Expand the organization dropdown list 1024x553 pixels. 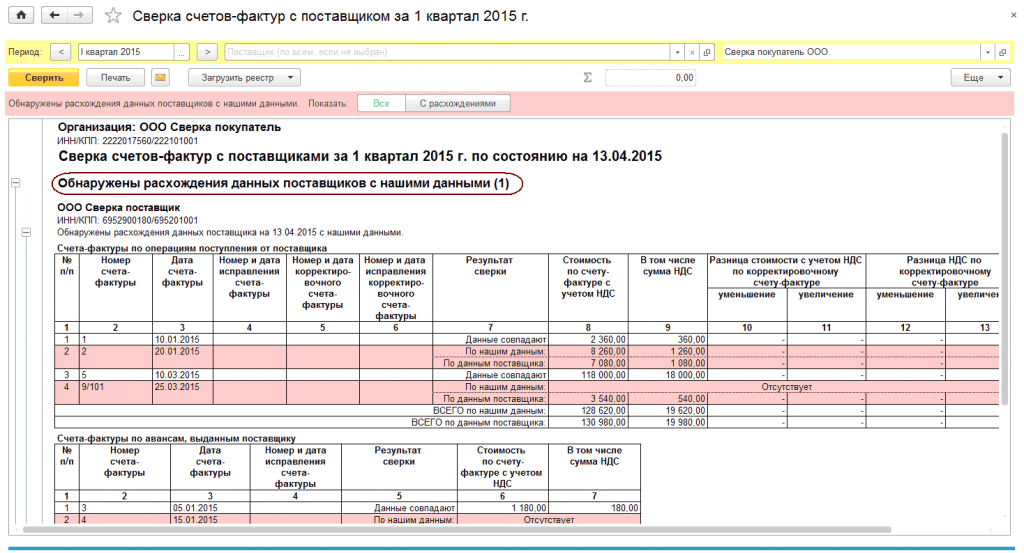[x=988, y=52]
